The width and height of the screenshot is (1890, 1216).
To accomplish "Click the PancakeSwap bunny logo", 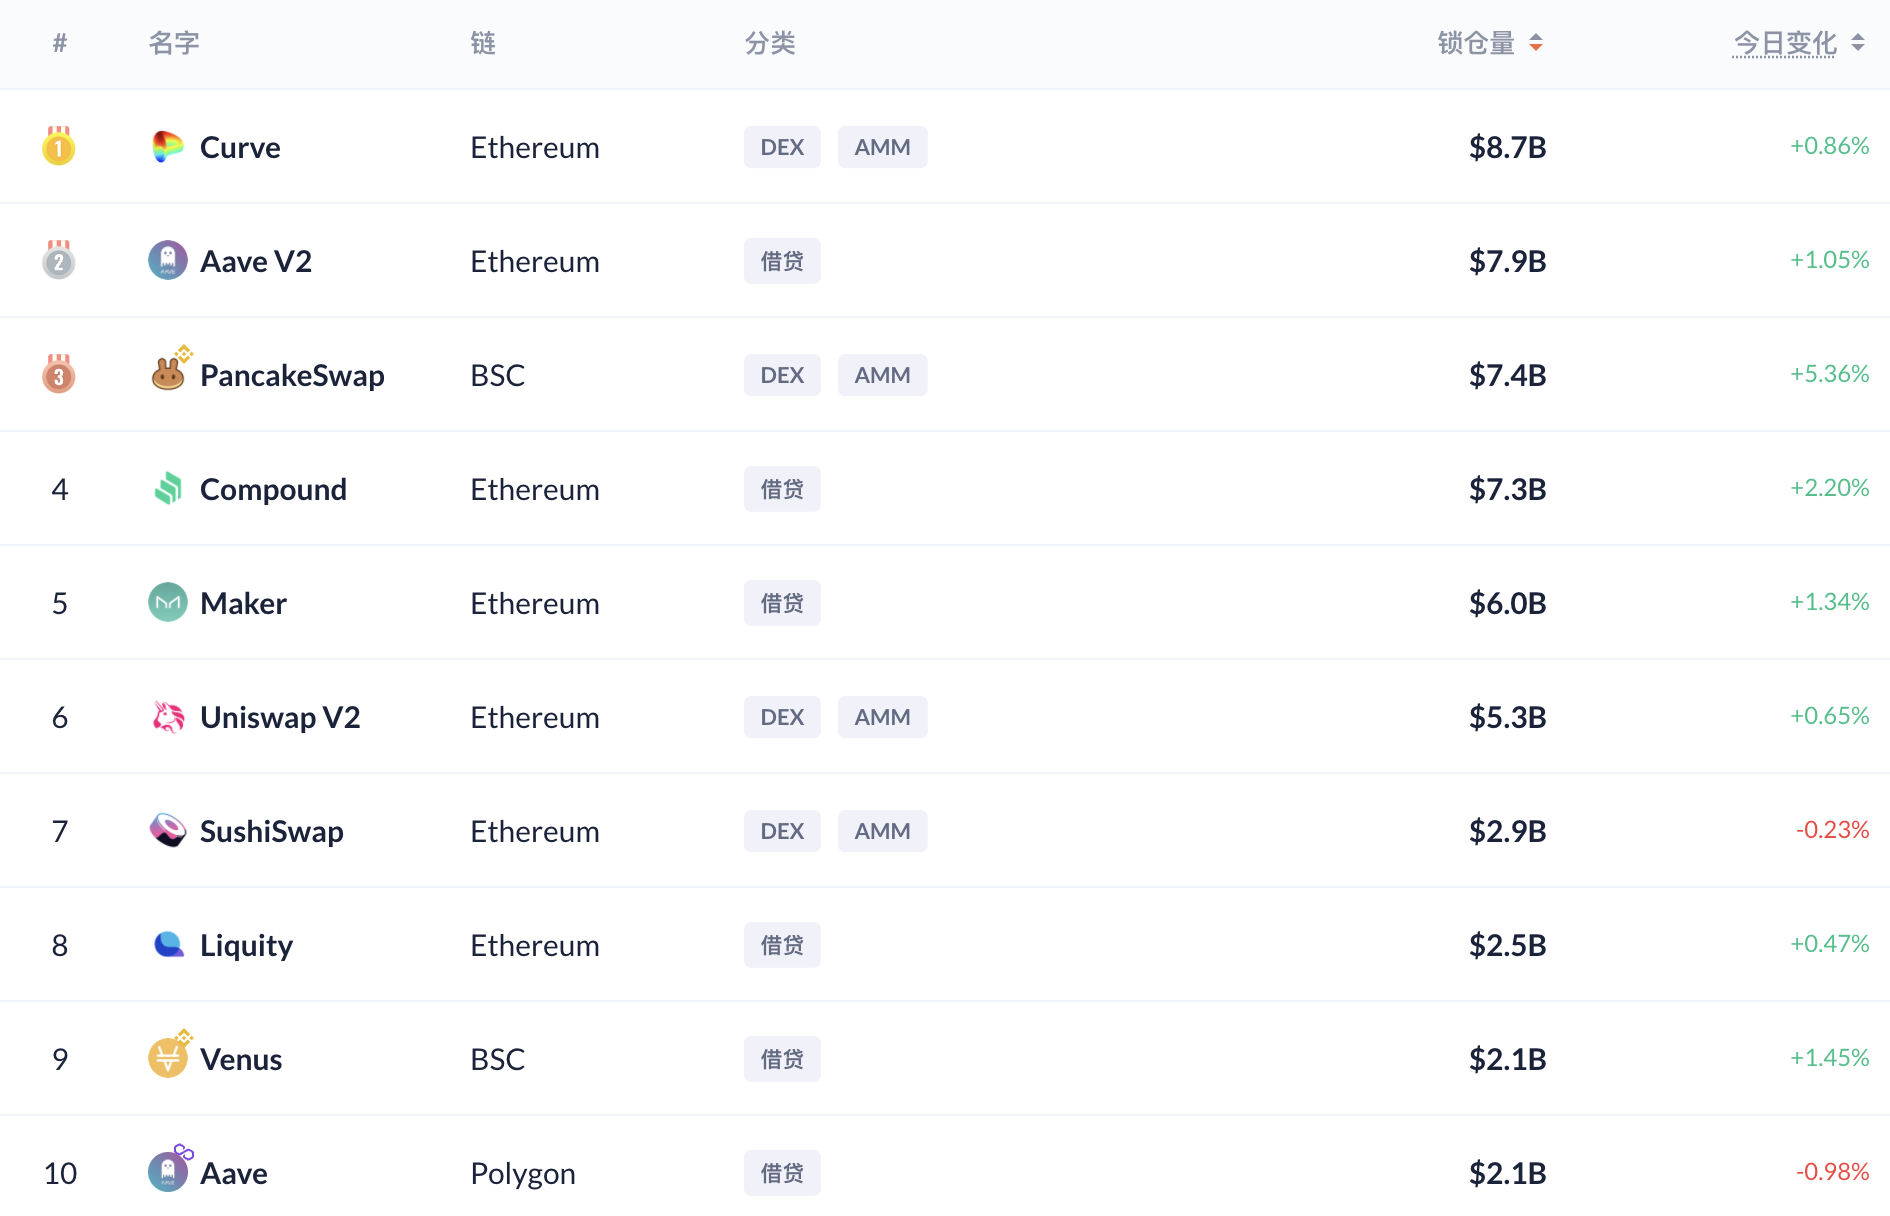I will [168, 374].
